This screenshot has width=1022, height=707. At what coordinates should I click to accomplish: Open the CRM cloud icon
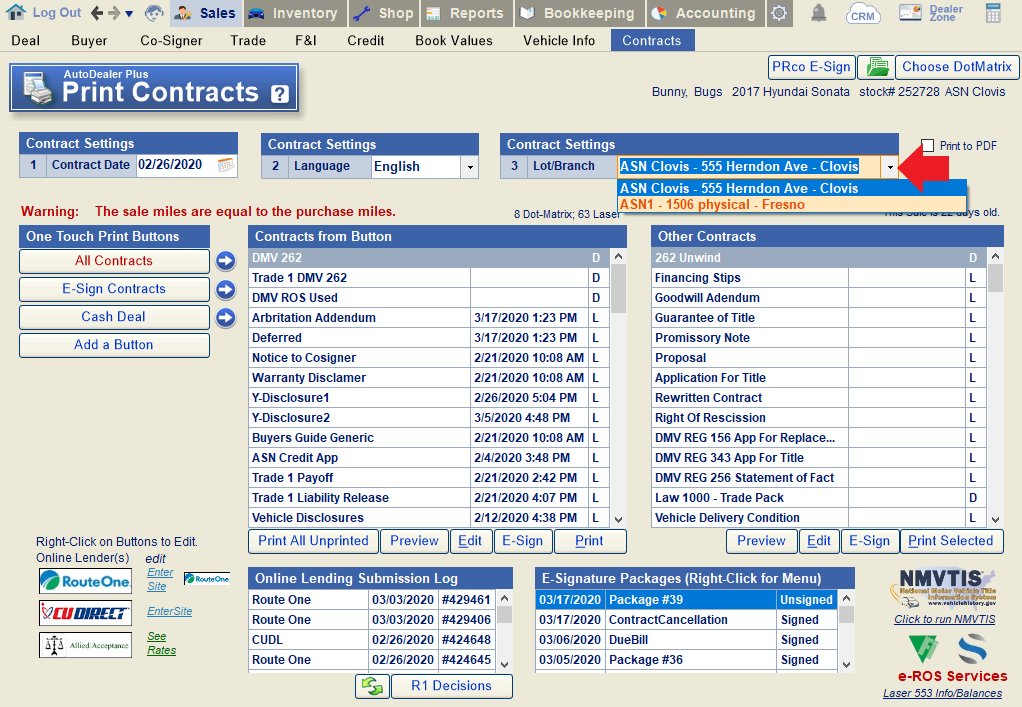click(862, 13)
